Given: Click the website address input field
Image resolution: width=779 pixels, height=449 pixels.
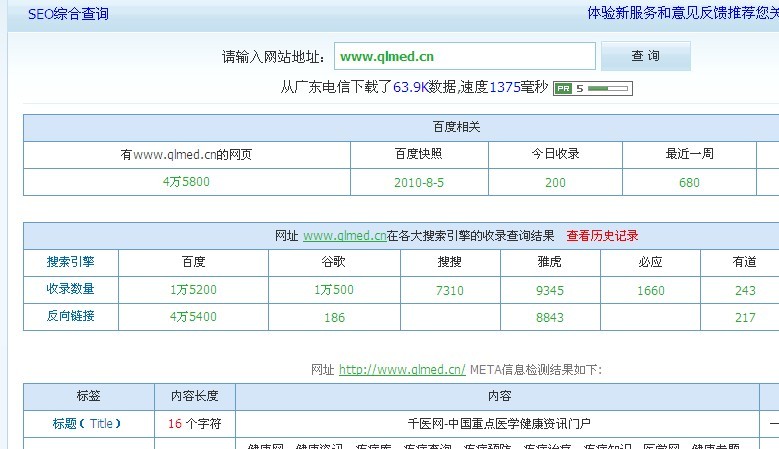Looking at the screenshot, I should pos(465,56).
